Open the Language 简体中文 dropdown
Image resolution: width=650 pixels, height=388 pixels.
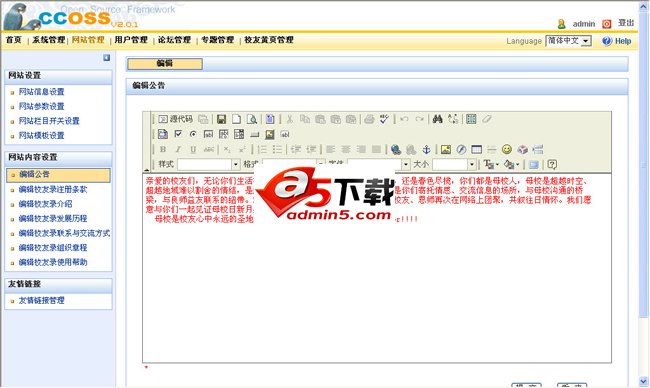point(568,41)
